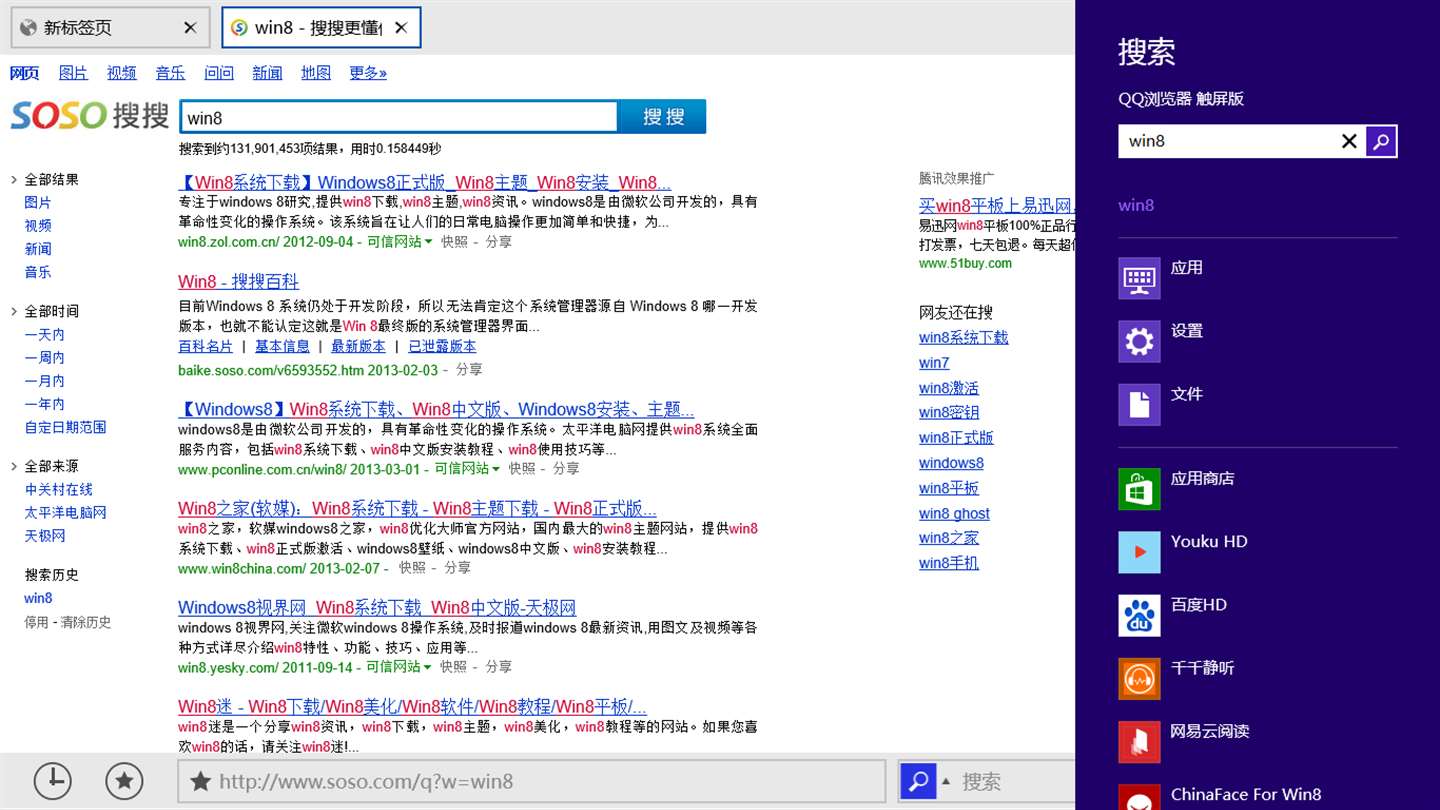Click 停用 under search history
This screenshot has height=810, width=1440.
click(x=37, y=622)
